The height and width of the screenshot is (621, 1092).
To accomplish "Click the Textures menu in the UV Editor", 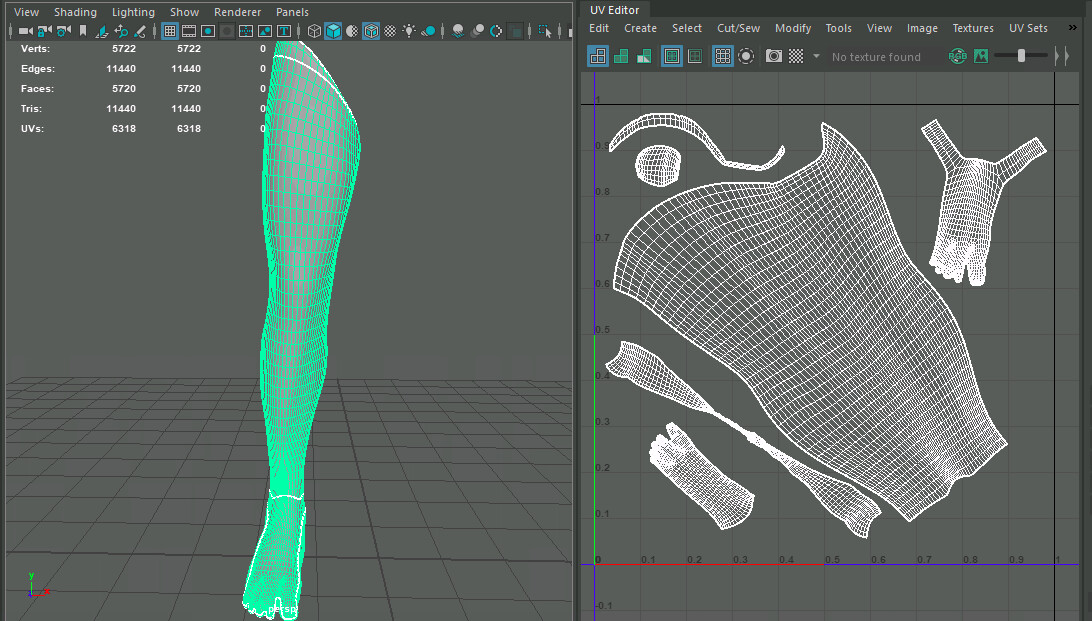I will click(x=972, y=28).
